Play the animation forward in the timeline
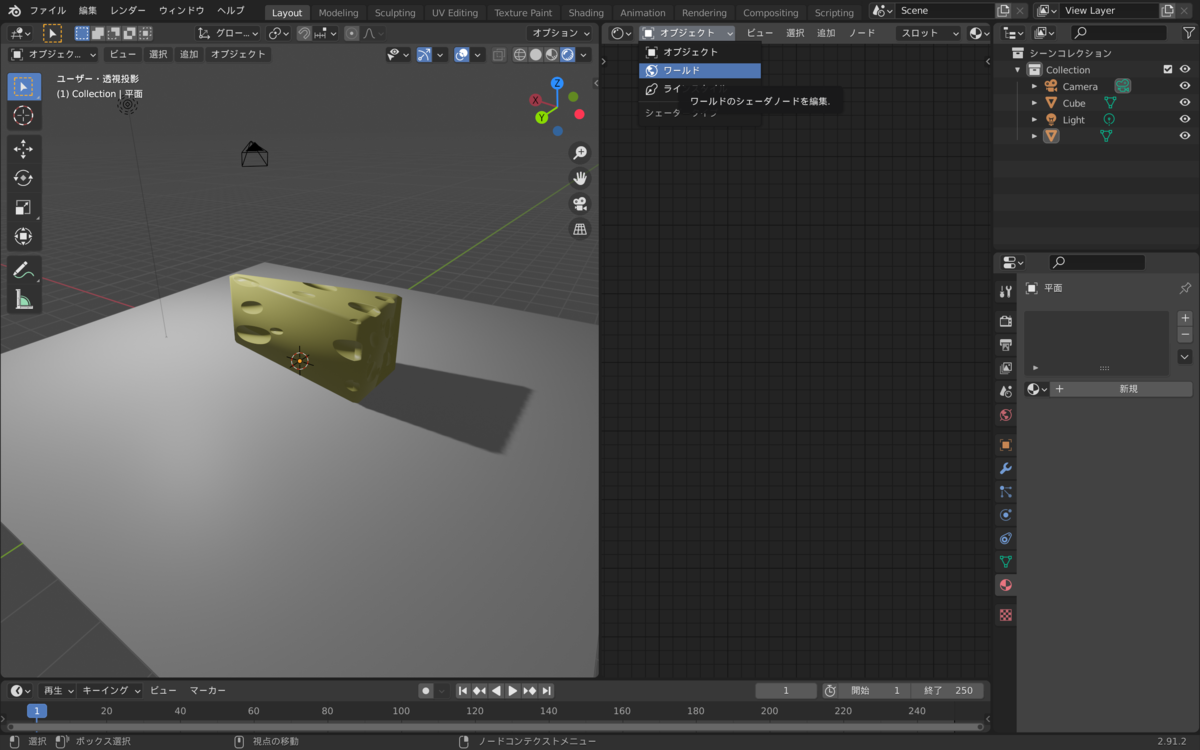Viewport: 1200px width, 750px height. pos(513,690)
